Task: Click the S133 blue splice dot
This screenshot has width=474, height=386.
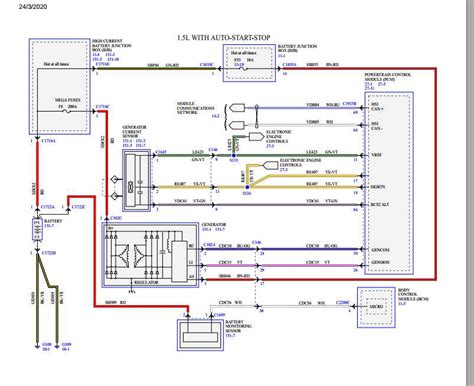Action: pyautogui.click(x=234, y=156)
